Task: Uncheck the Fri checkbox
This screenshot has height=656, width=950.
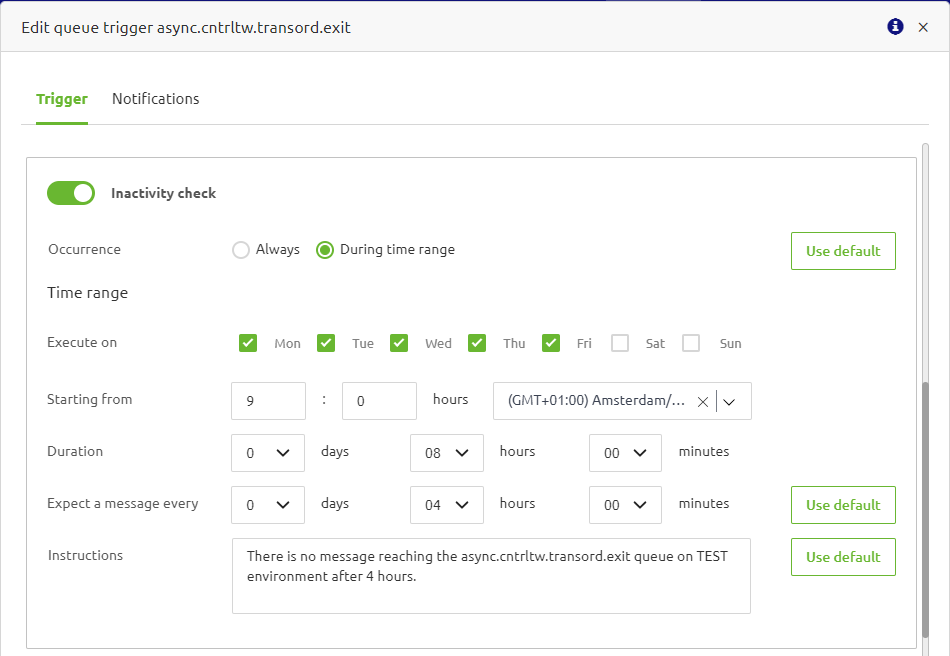Action: (551, 342)
